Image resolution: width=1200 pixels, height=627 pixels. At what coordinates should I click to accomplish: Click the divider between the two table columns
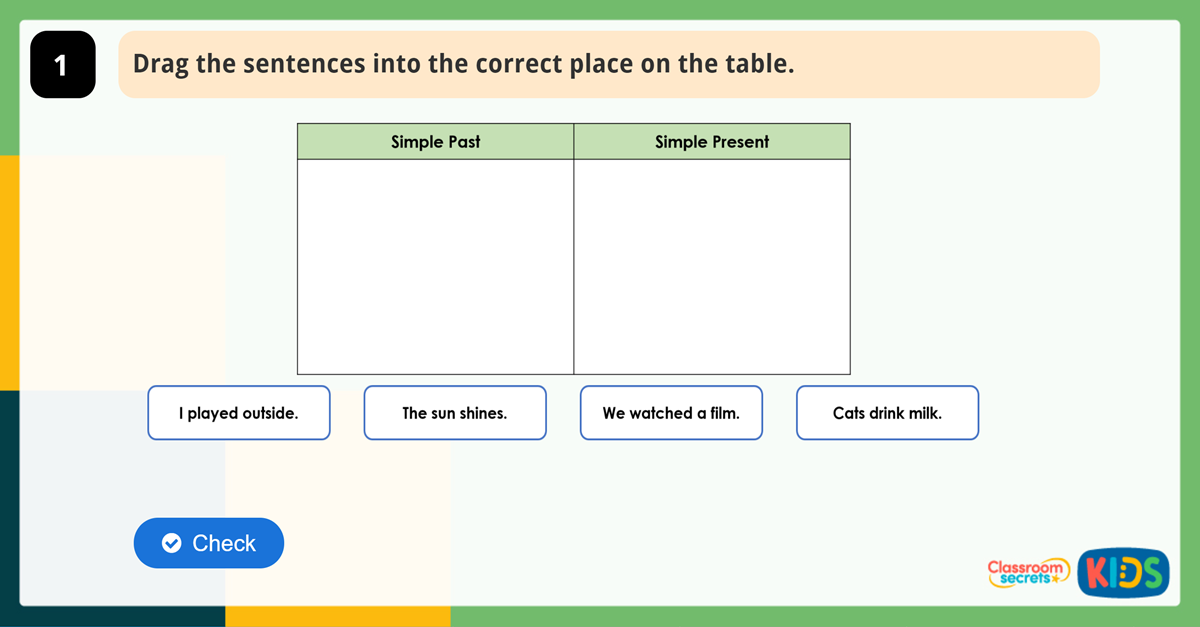coord(573,265)
